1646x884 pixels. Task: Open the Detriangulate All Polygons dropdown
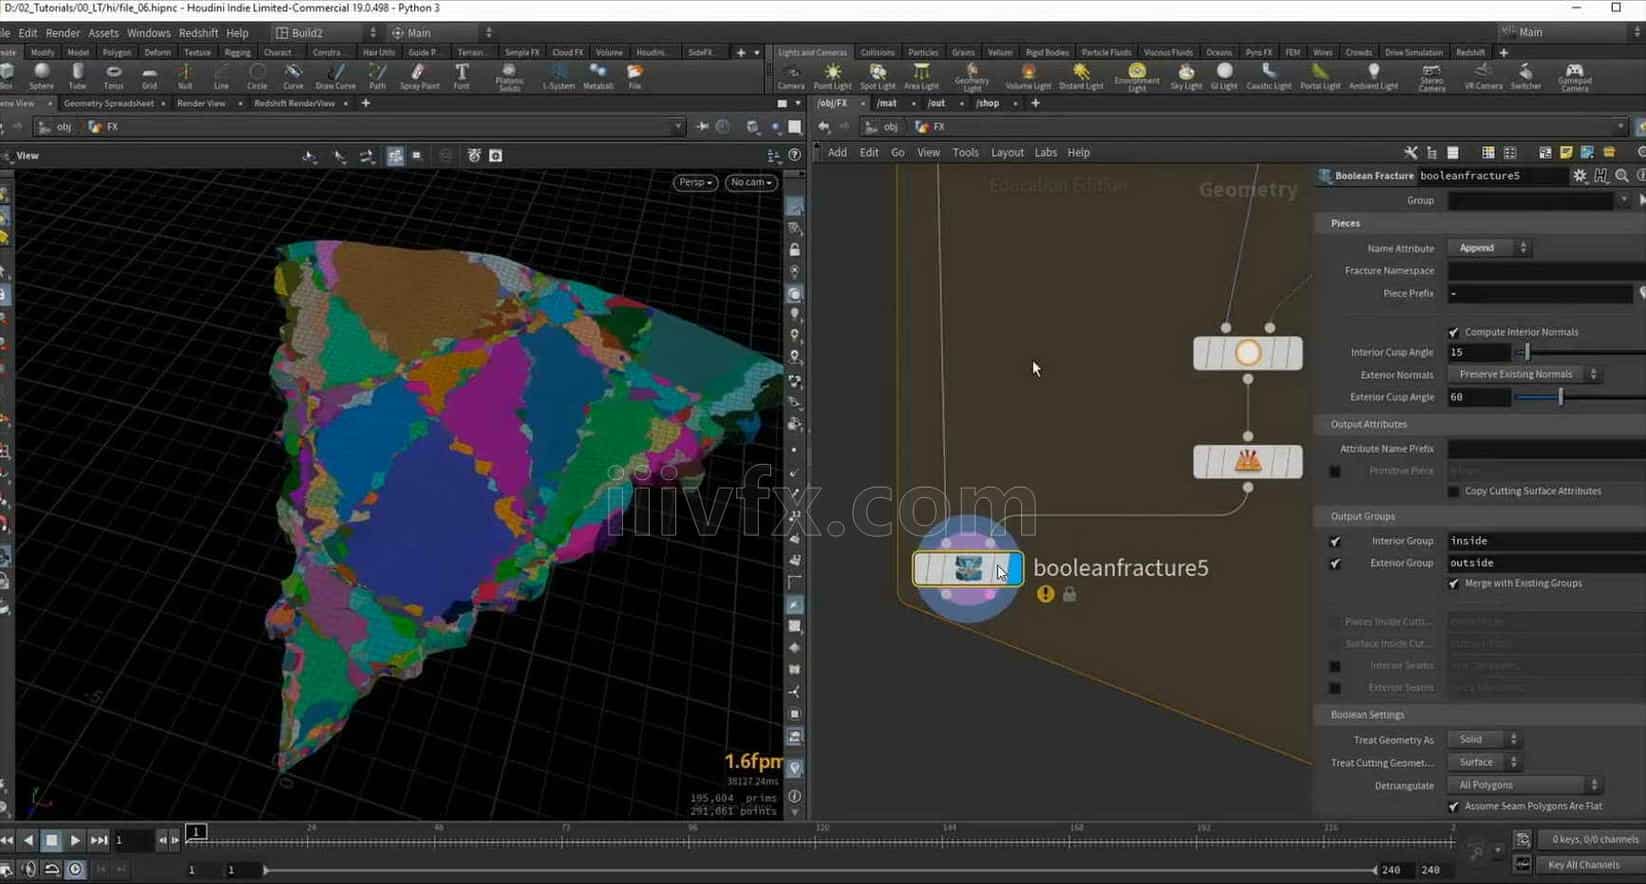point(1525,785)
